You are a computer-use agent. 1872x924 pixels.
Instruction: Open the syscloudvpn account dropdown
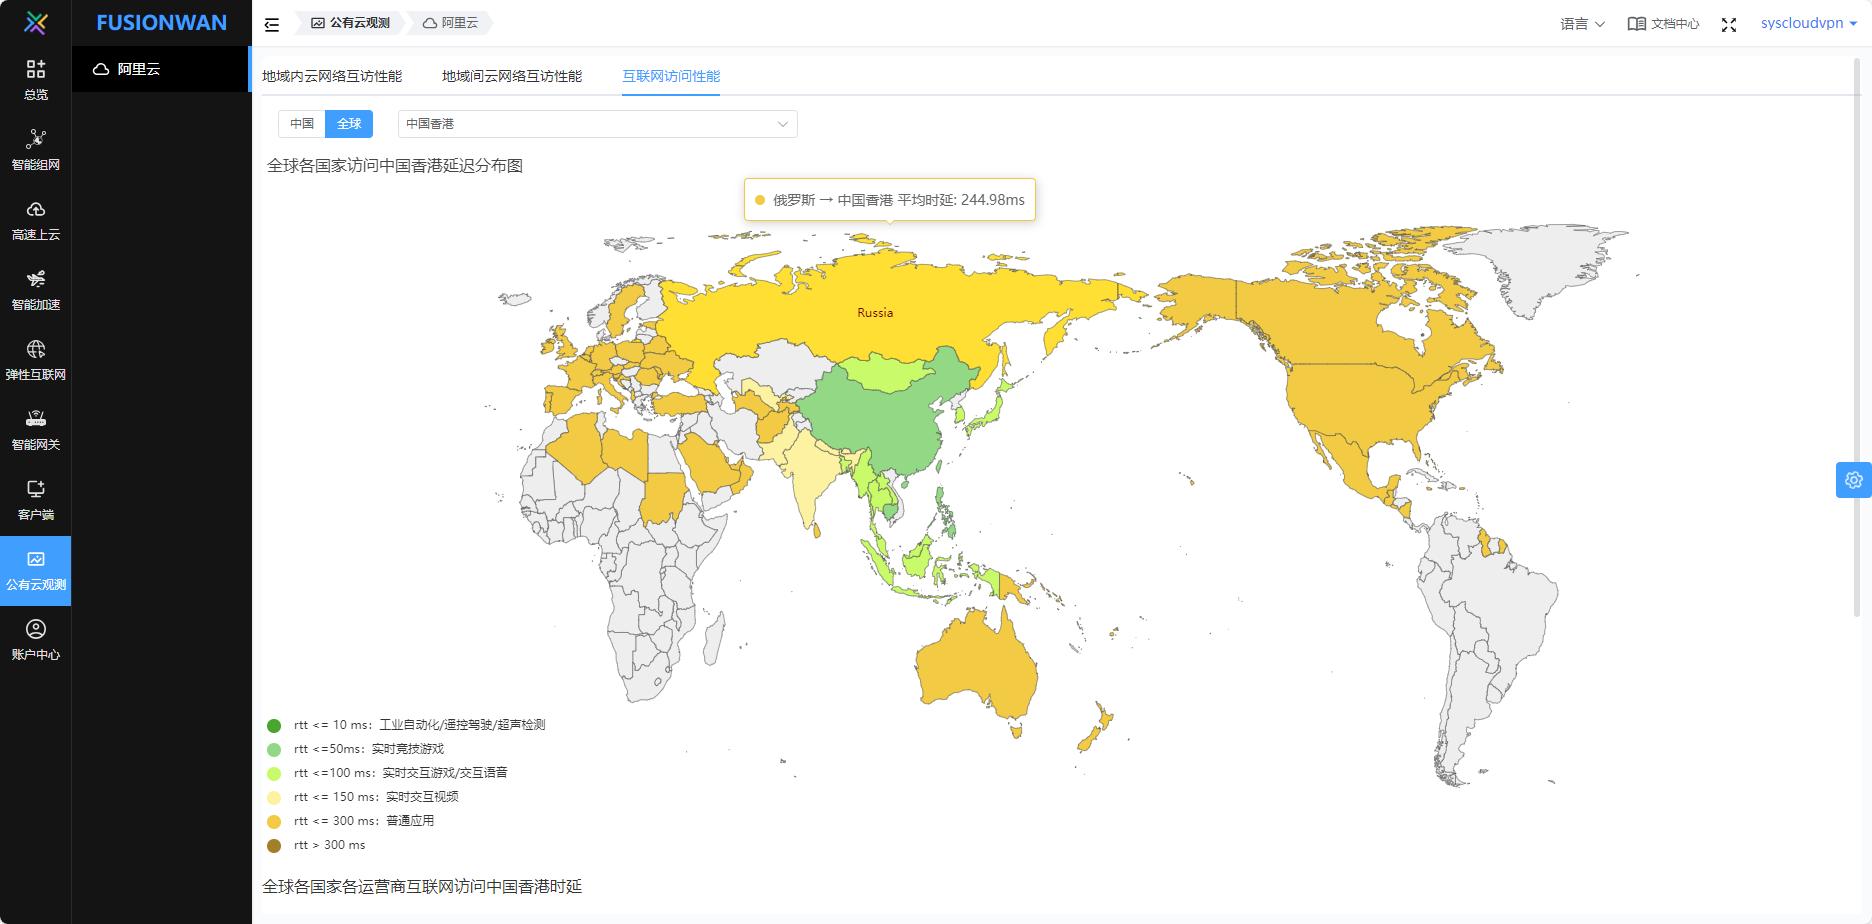point(1809,23)
